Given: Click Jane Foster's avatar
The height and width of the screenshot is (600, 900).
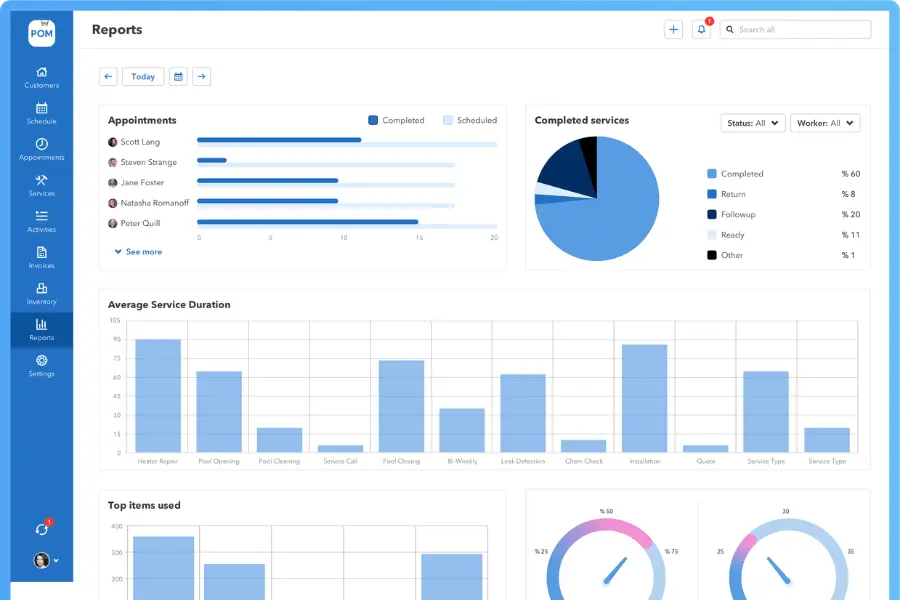Looking at the screenshot, I should [112, 183].
